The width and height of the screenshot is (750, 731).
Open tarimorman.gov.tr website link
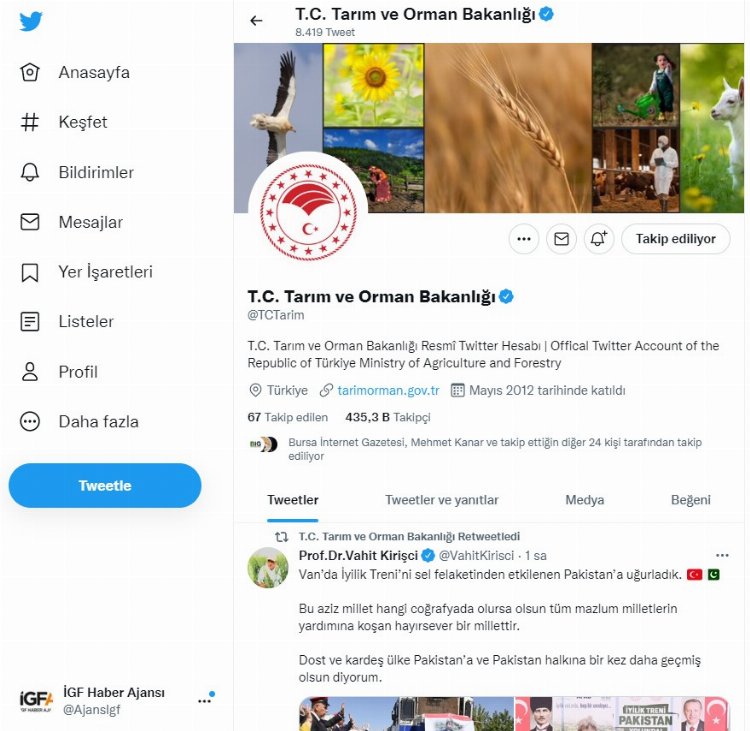coord(388,390)
